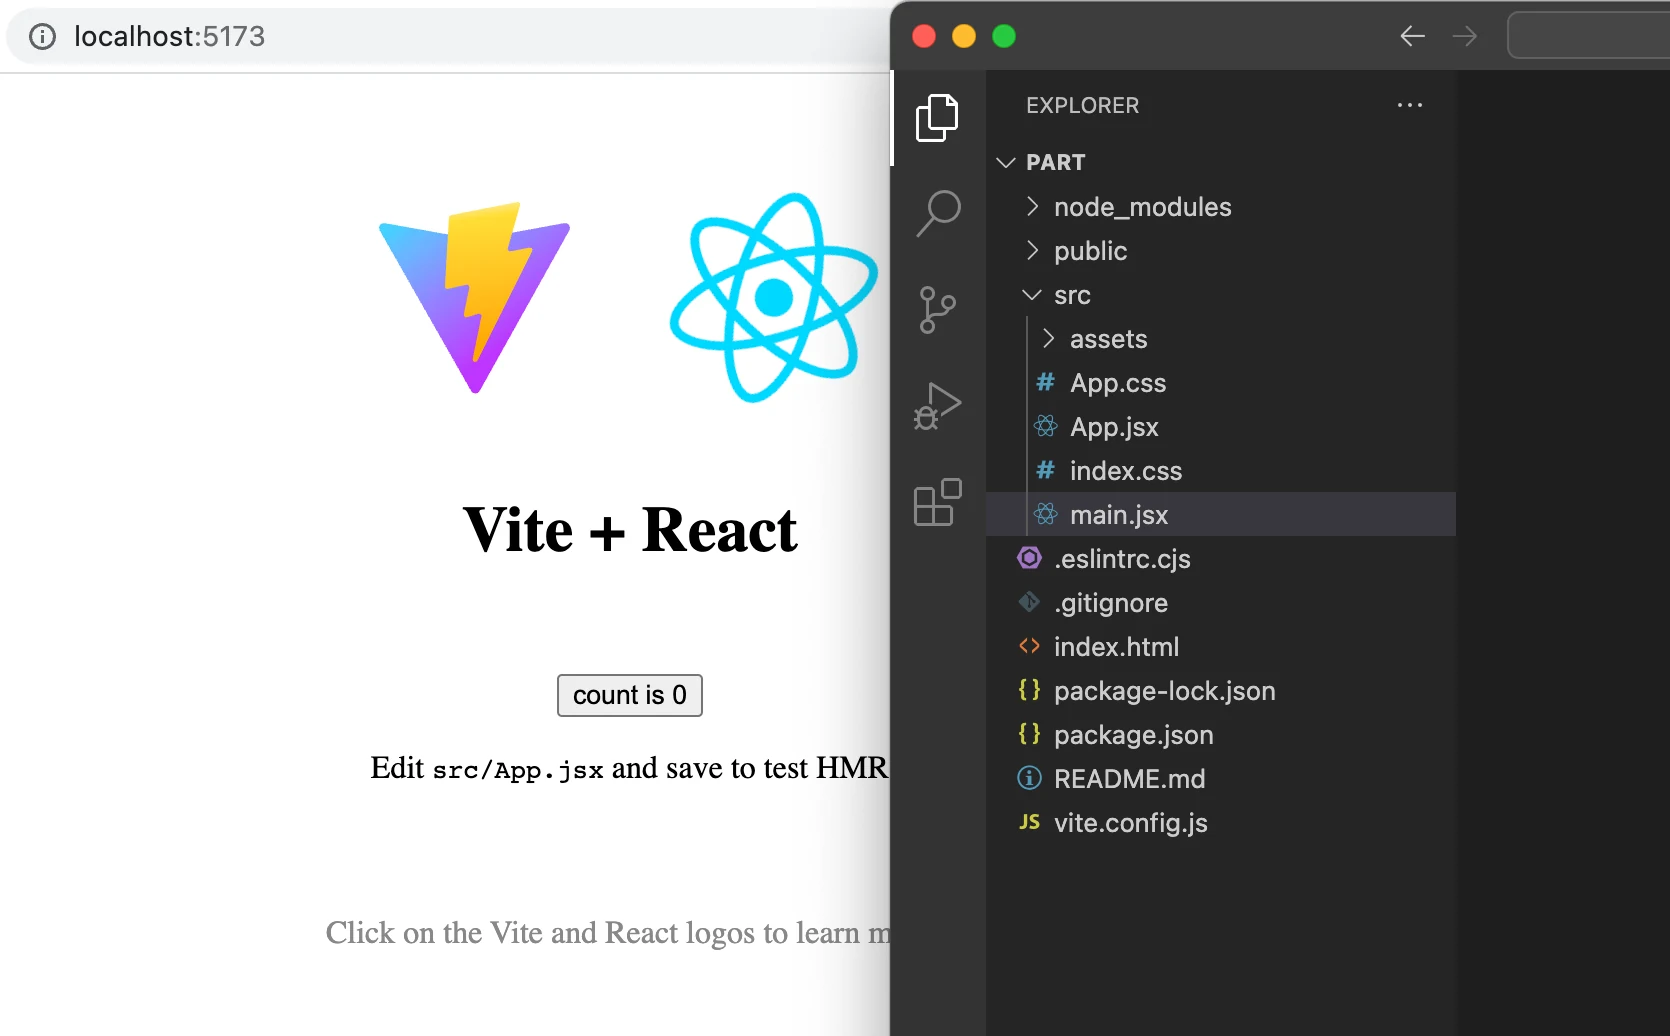Screen dimensions: 1670x1036
Task: Click the React icon beside App.jsx
Action: coord(1046,427)
